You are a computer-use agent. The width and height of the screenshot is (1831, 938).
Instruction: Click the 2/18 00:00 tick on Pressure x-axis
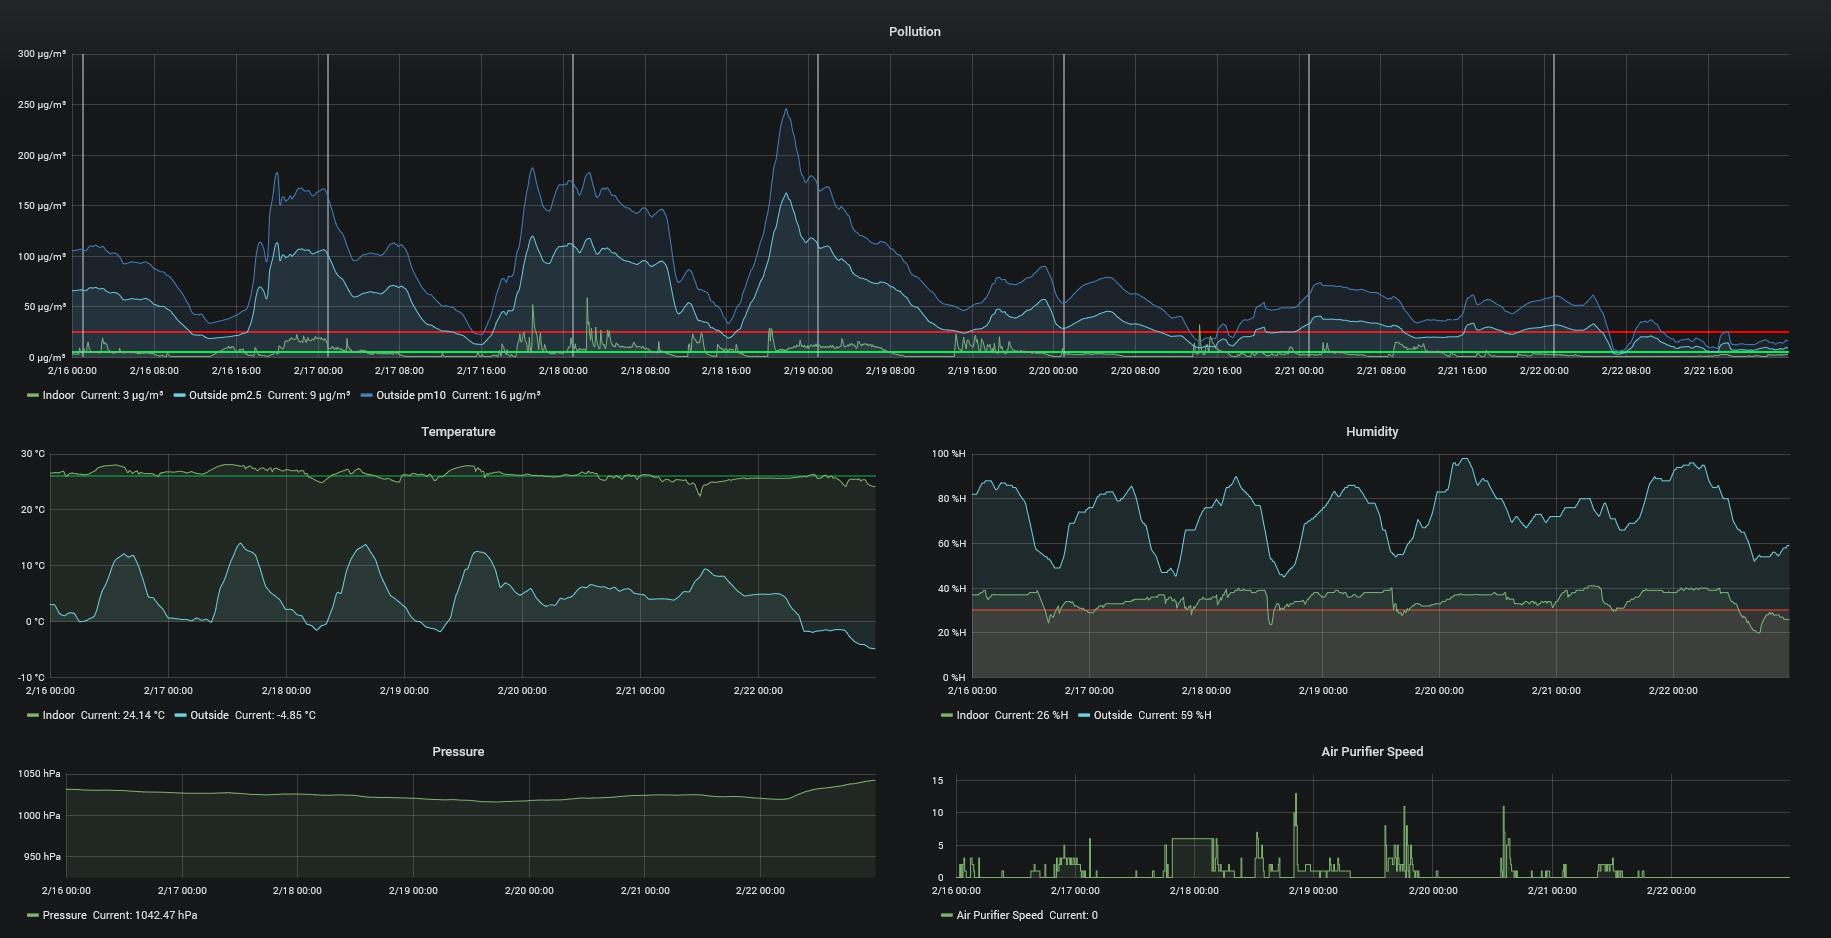click(297, 891)
